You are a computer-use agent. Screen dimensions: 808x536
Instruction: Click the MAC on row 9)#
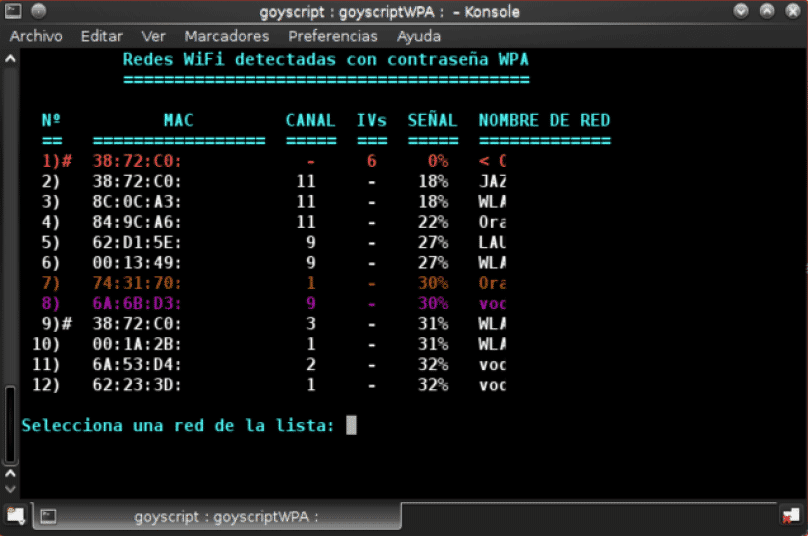point(137,324)
